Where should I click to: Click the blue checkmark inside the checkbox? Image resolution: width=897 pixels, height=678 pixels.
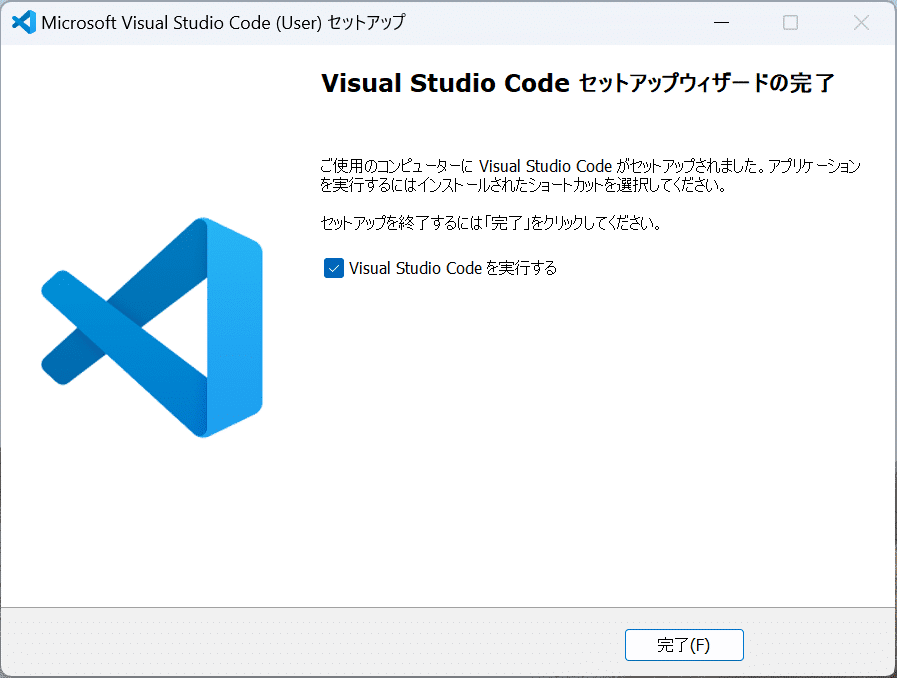[x=333, y=268]
